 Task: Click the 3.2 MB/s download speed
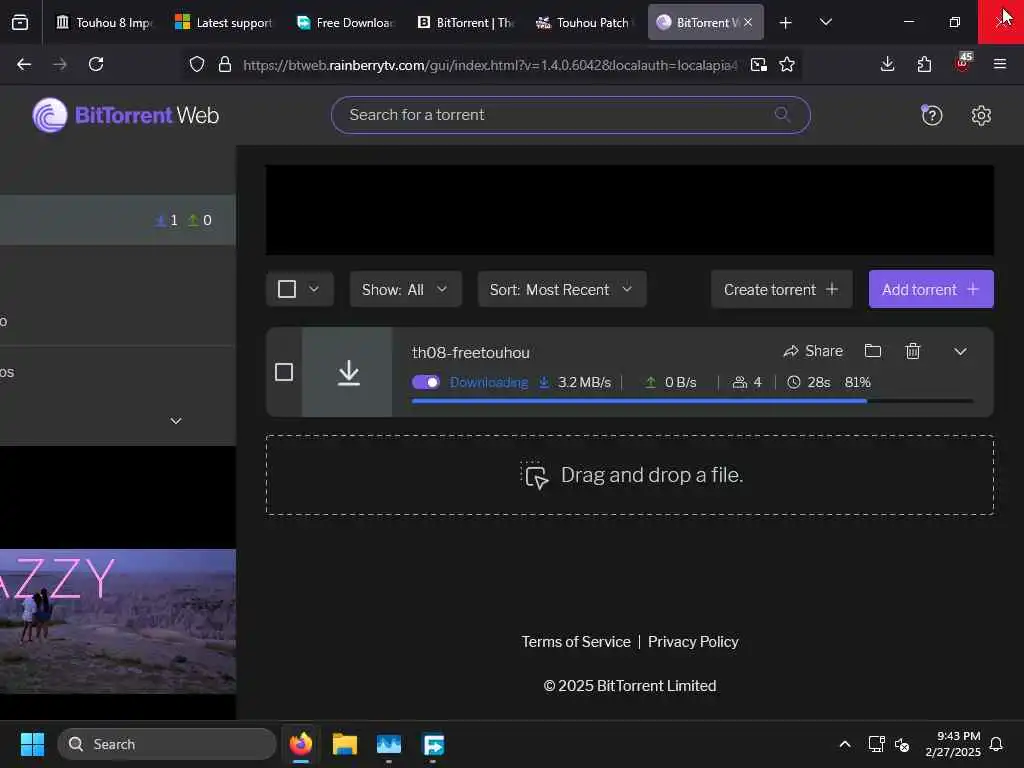click(584, 383)
